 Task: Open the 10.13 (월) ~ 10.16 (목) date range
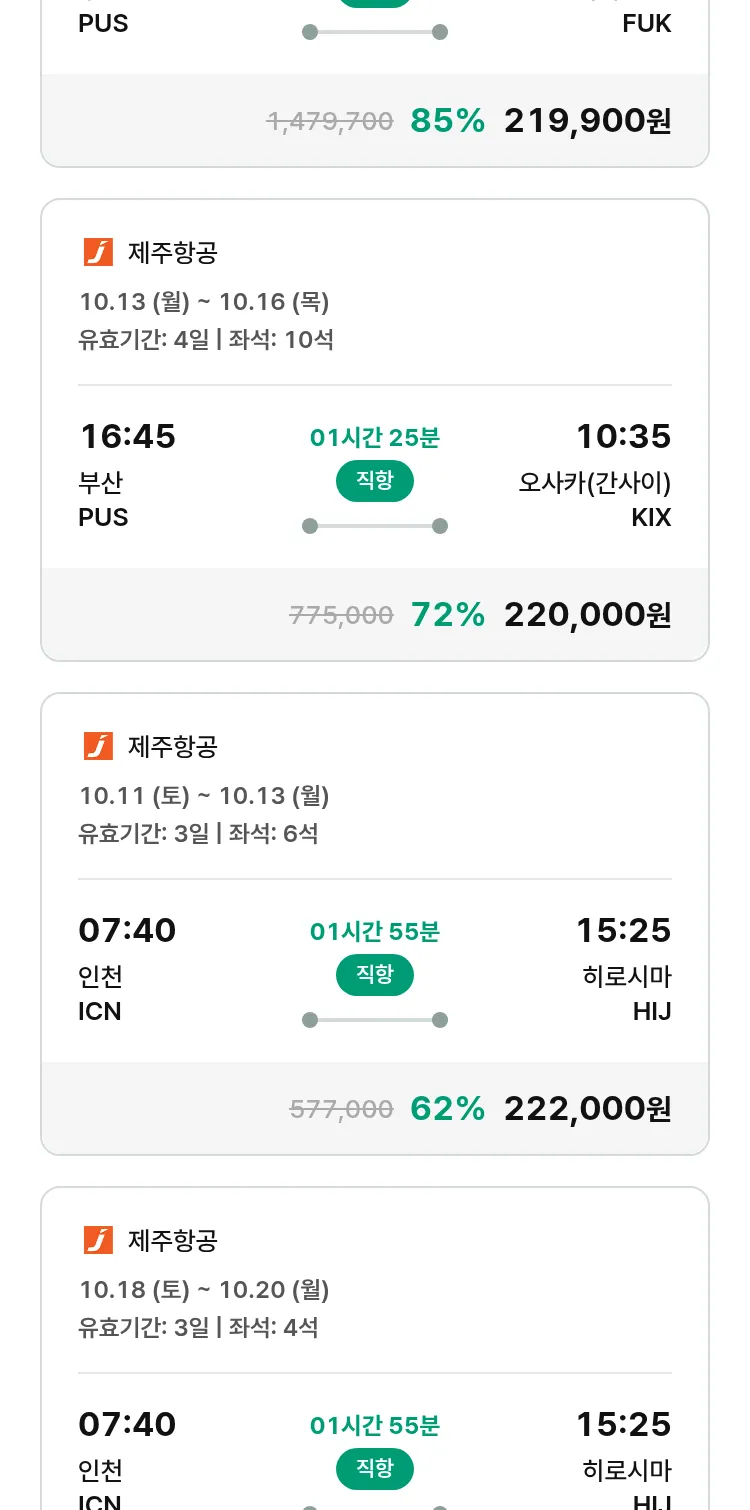pyautogui.click(x=204, y=302)
